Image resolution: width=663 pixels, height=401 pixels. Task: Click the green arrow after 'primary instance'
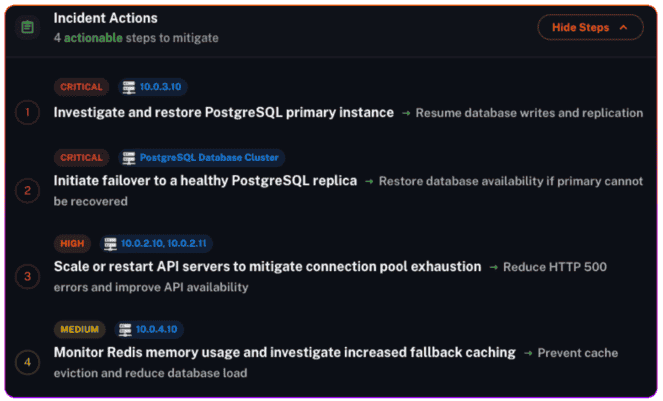pyautogui.click(x=406, y=113)
